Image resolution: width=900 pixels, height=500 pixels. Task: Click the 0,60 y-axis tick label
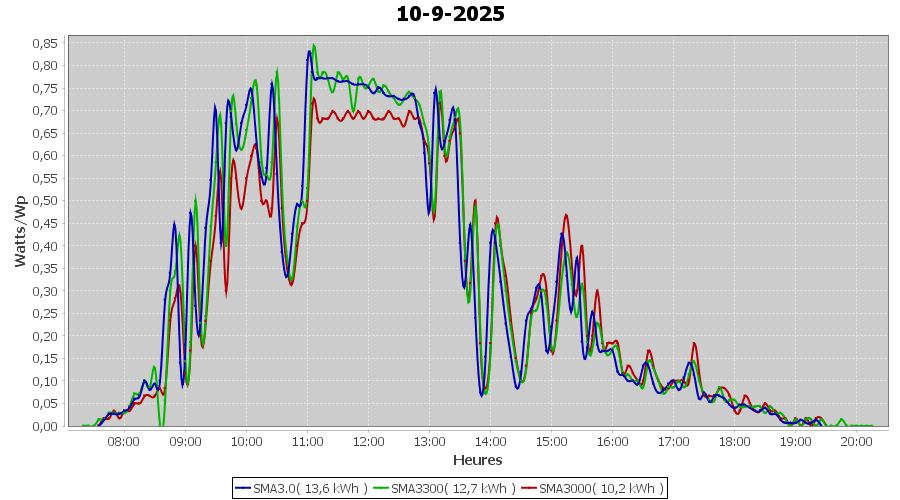coord(45,156)
